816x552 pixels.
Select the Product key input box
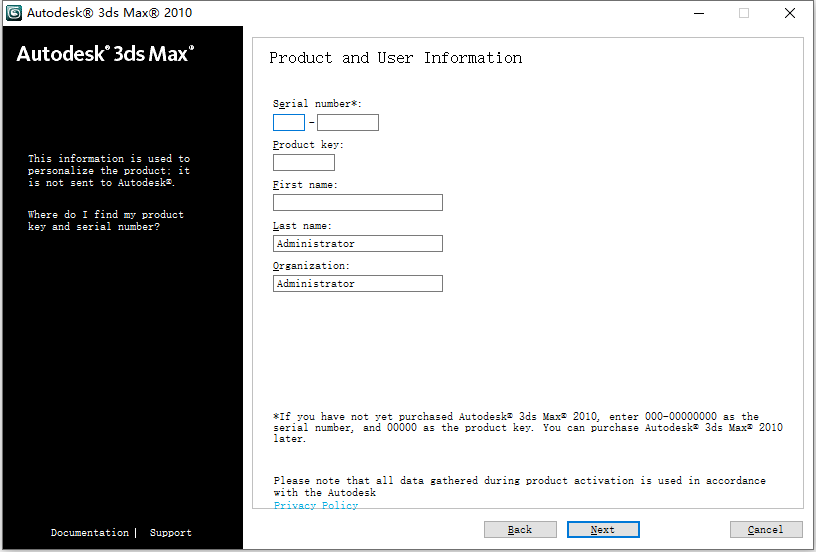click(x=304, y=162)
